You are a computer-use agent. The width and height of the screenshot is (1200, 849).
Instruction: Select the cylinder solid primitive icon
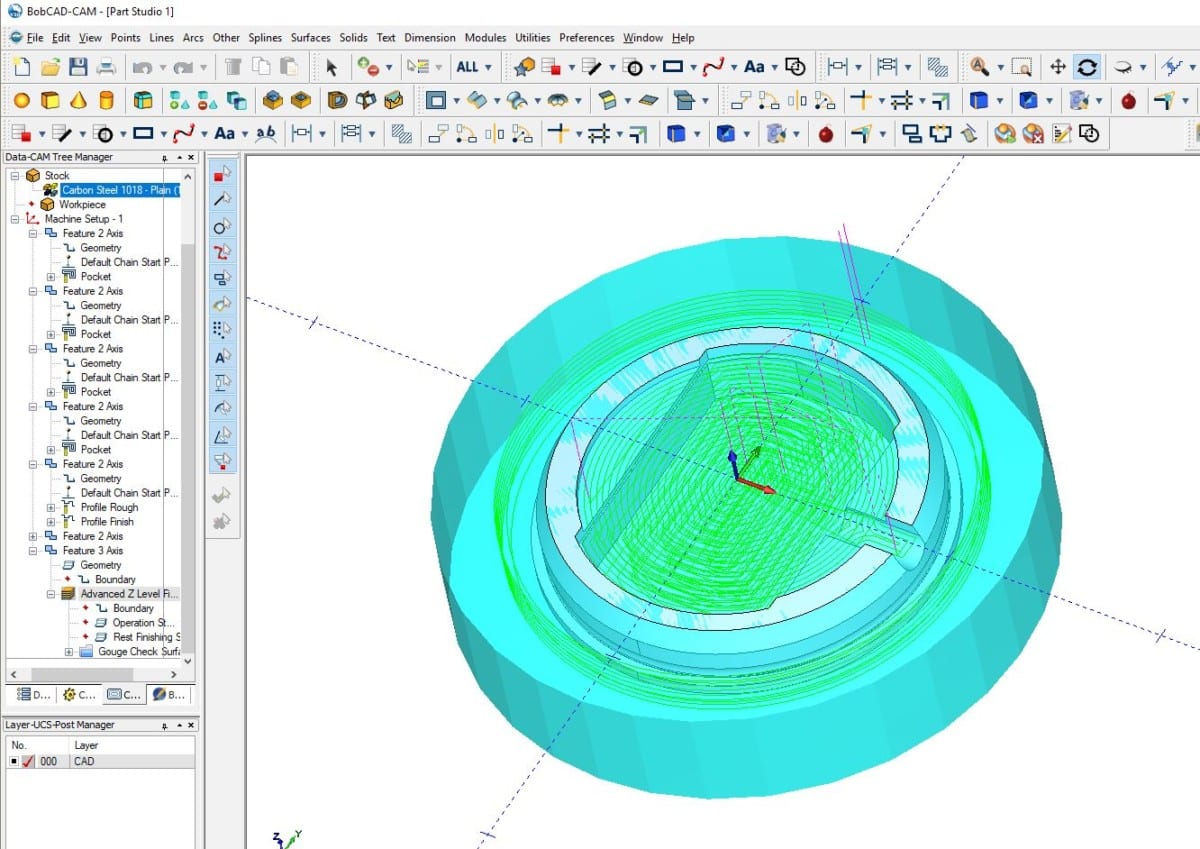(106, 101)
